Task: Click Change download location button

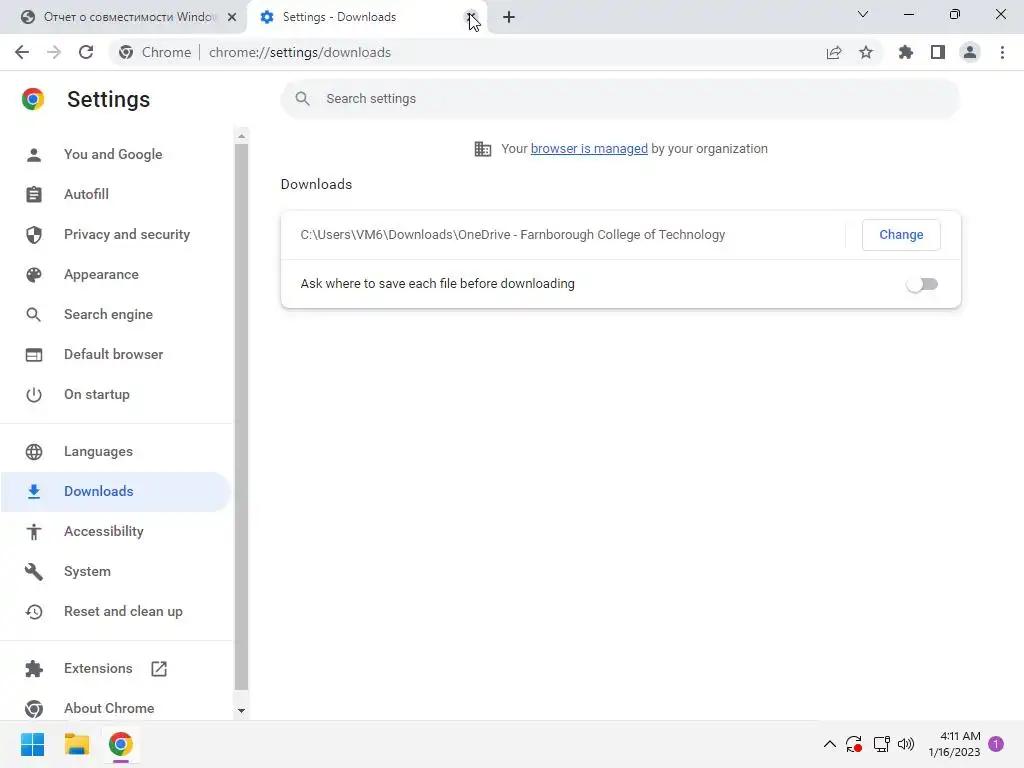Action: tap(901, 234)
